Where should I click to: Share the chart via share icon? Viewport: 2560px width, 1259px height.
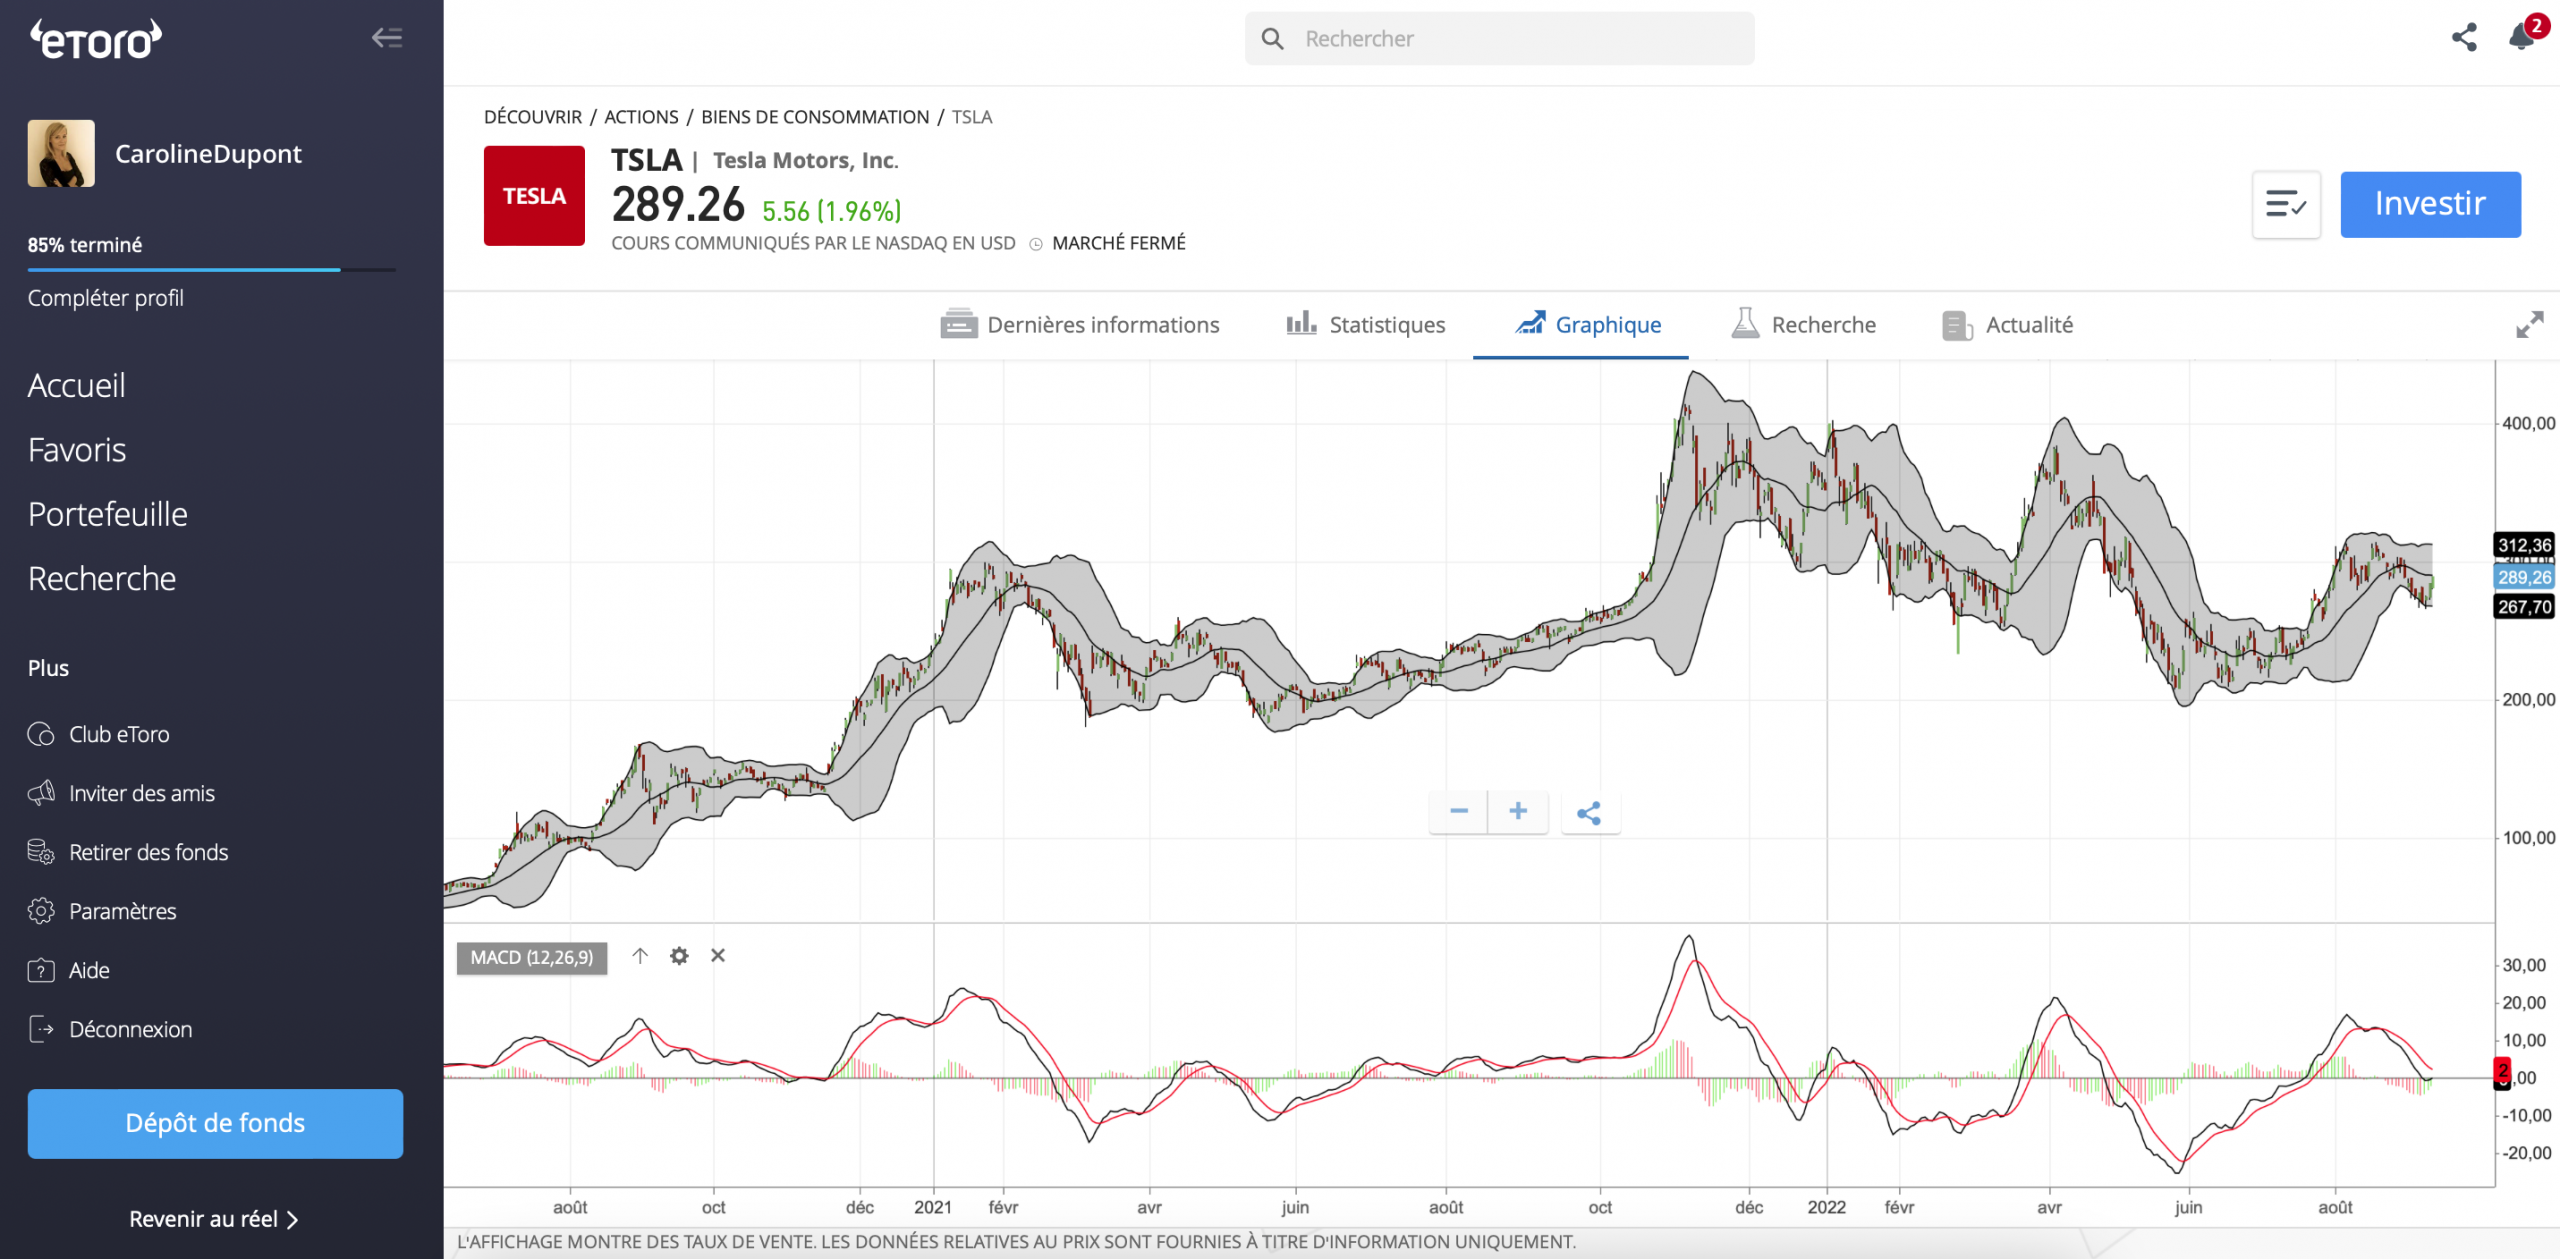point(1589,812)
